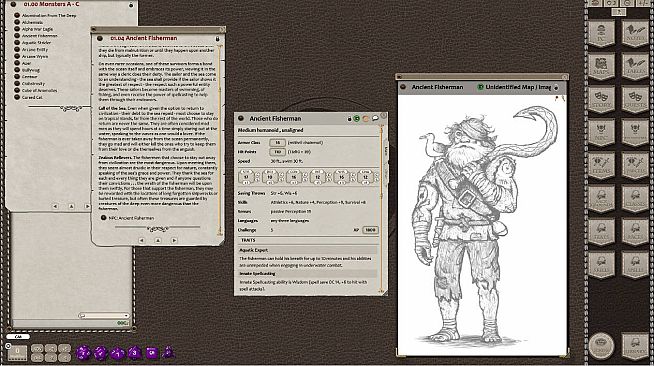This screenshot has width=654, height=366.
Task: Toggle green identified icon on NPC sheet
Action: pos(357,119)
